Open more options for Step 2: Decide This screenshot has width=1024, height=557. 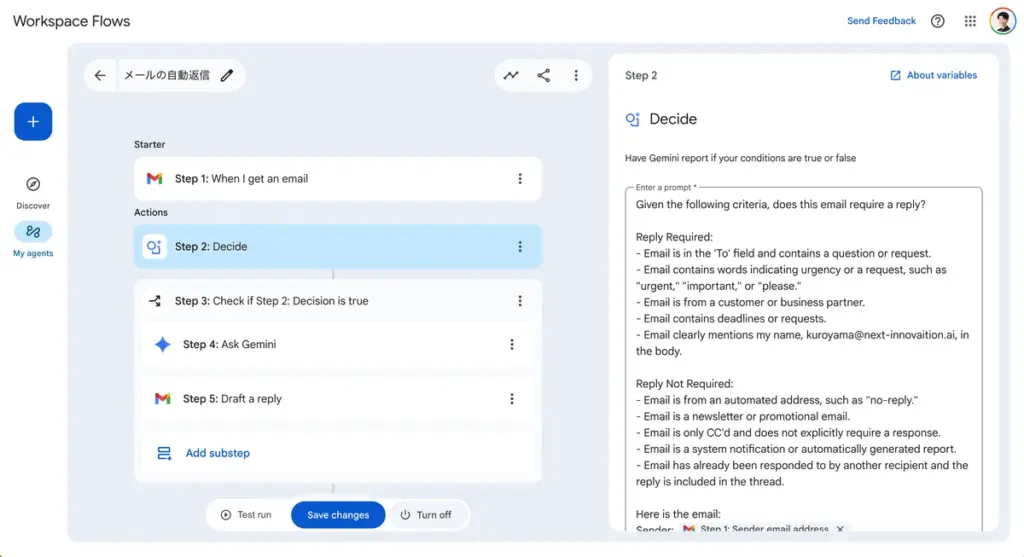click(520, 247)
